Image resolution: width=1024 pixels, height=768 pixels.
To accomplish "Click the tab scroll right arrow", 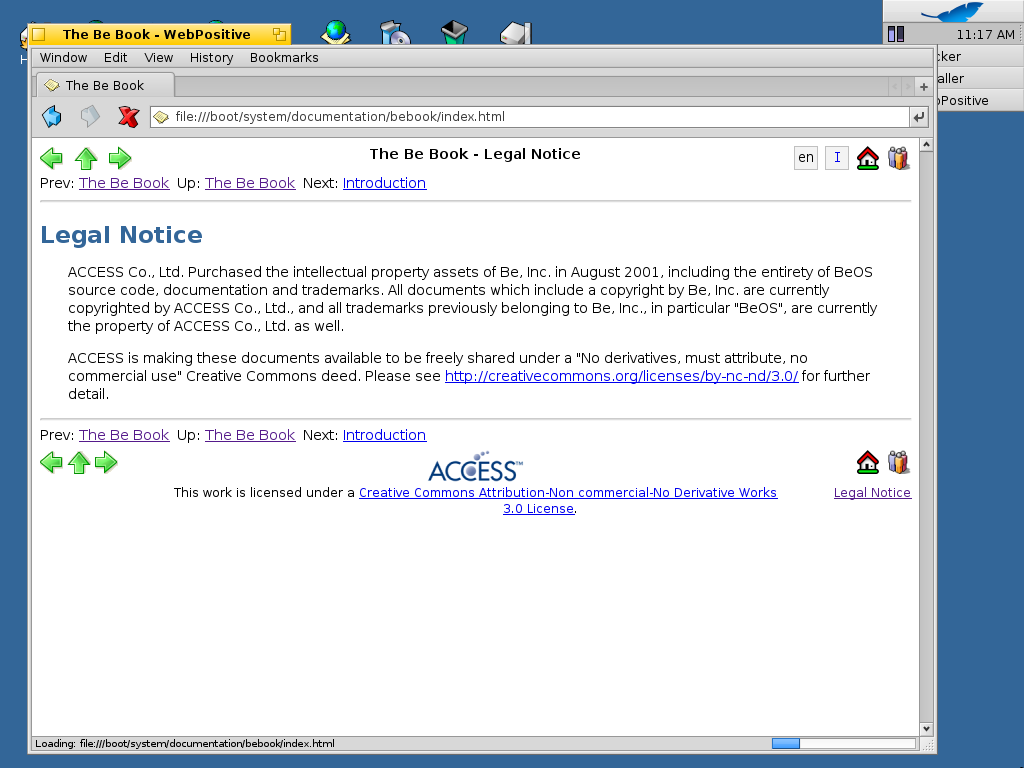I will (x=908, y=86).
